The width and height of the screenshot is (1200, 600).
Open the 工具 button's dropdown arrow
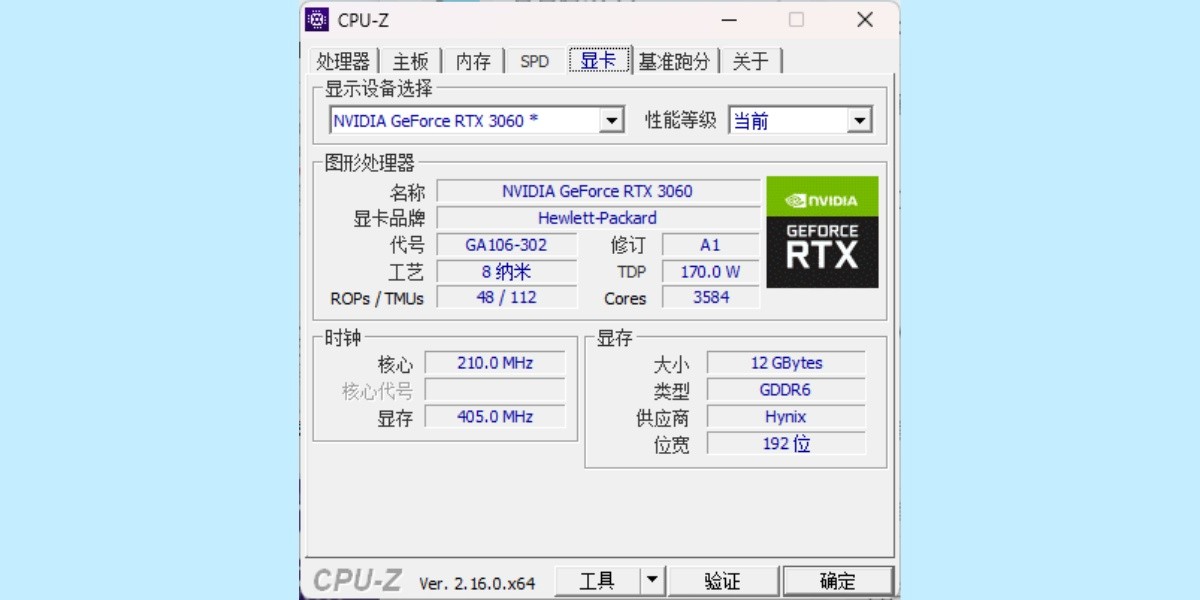click(652, 580)
